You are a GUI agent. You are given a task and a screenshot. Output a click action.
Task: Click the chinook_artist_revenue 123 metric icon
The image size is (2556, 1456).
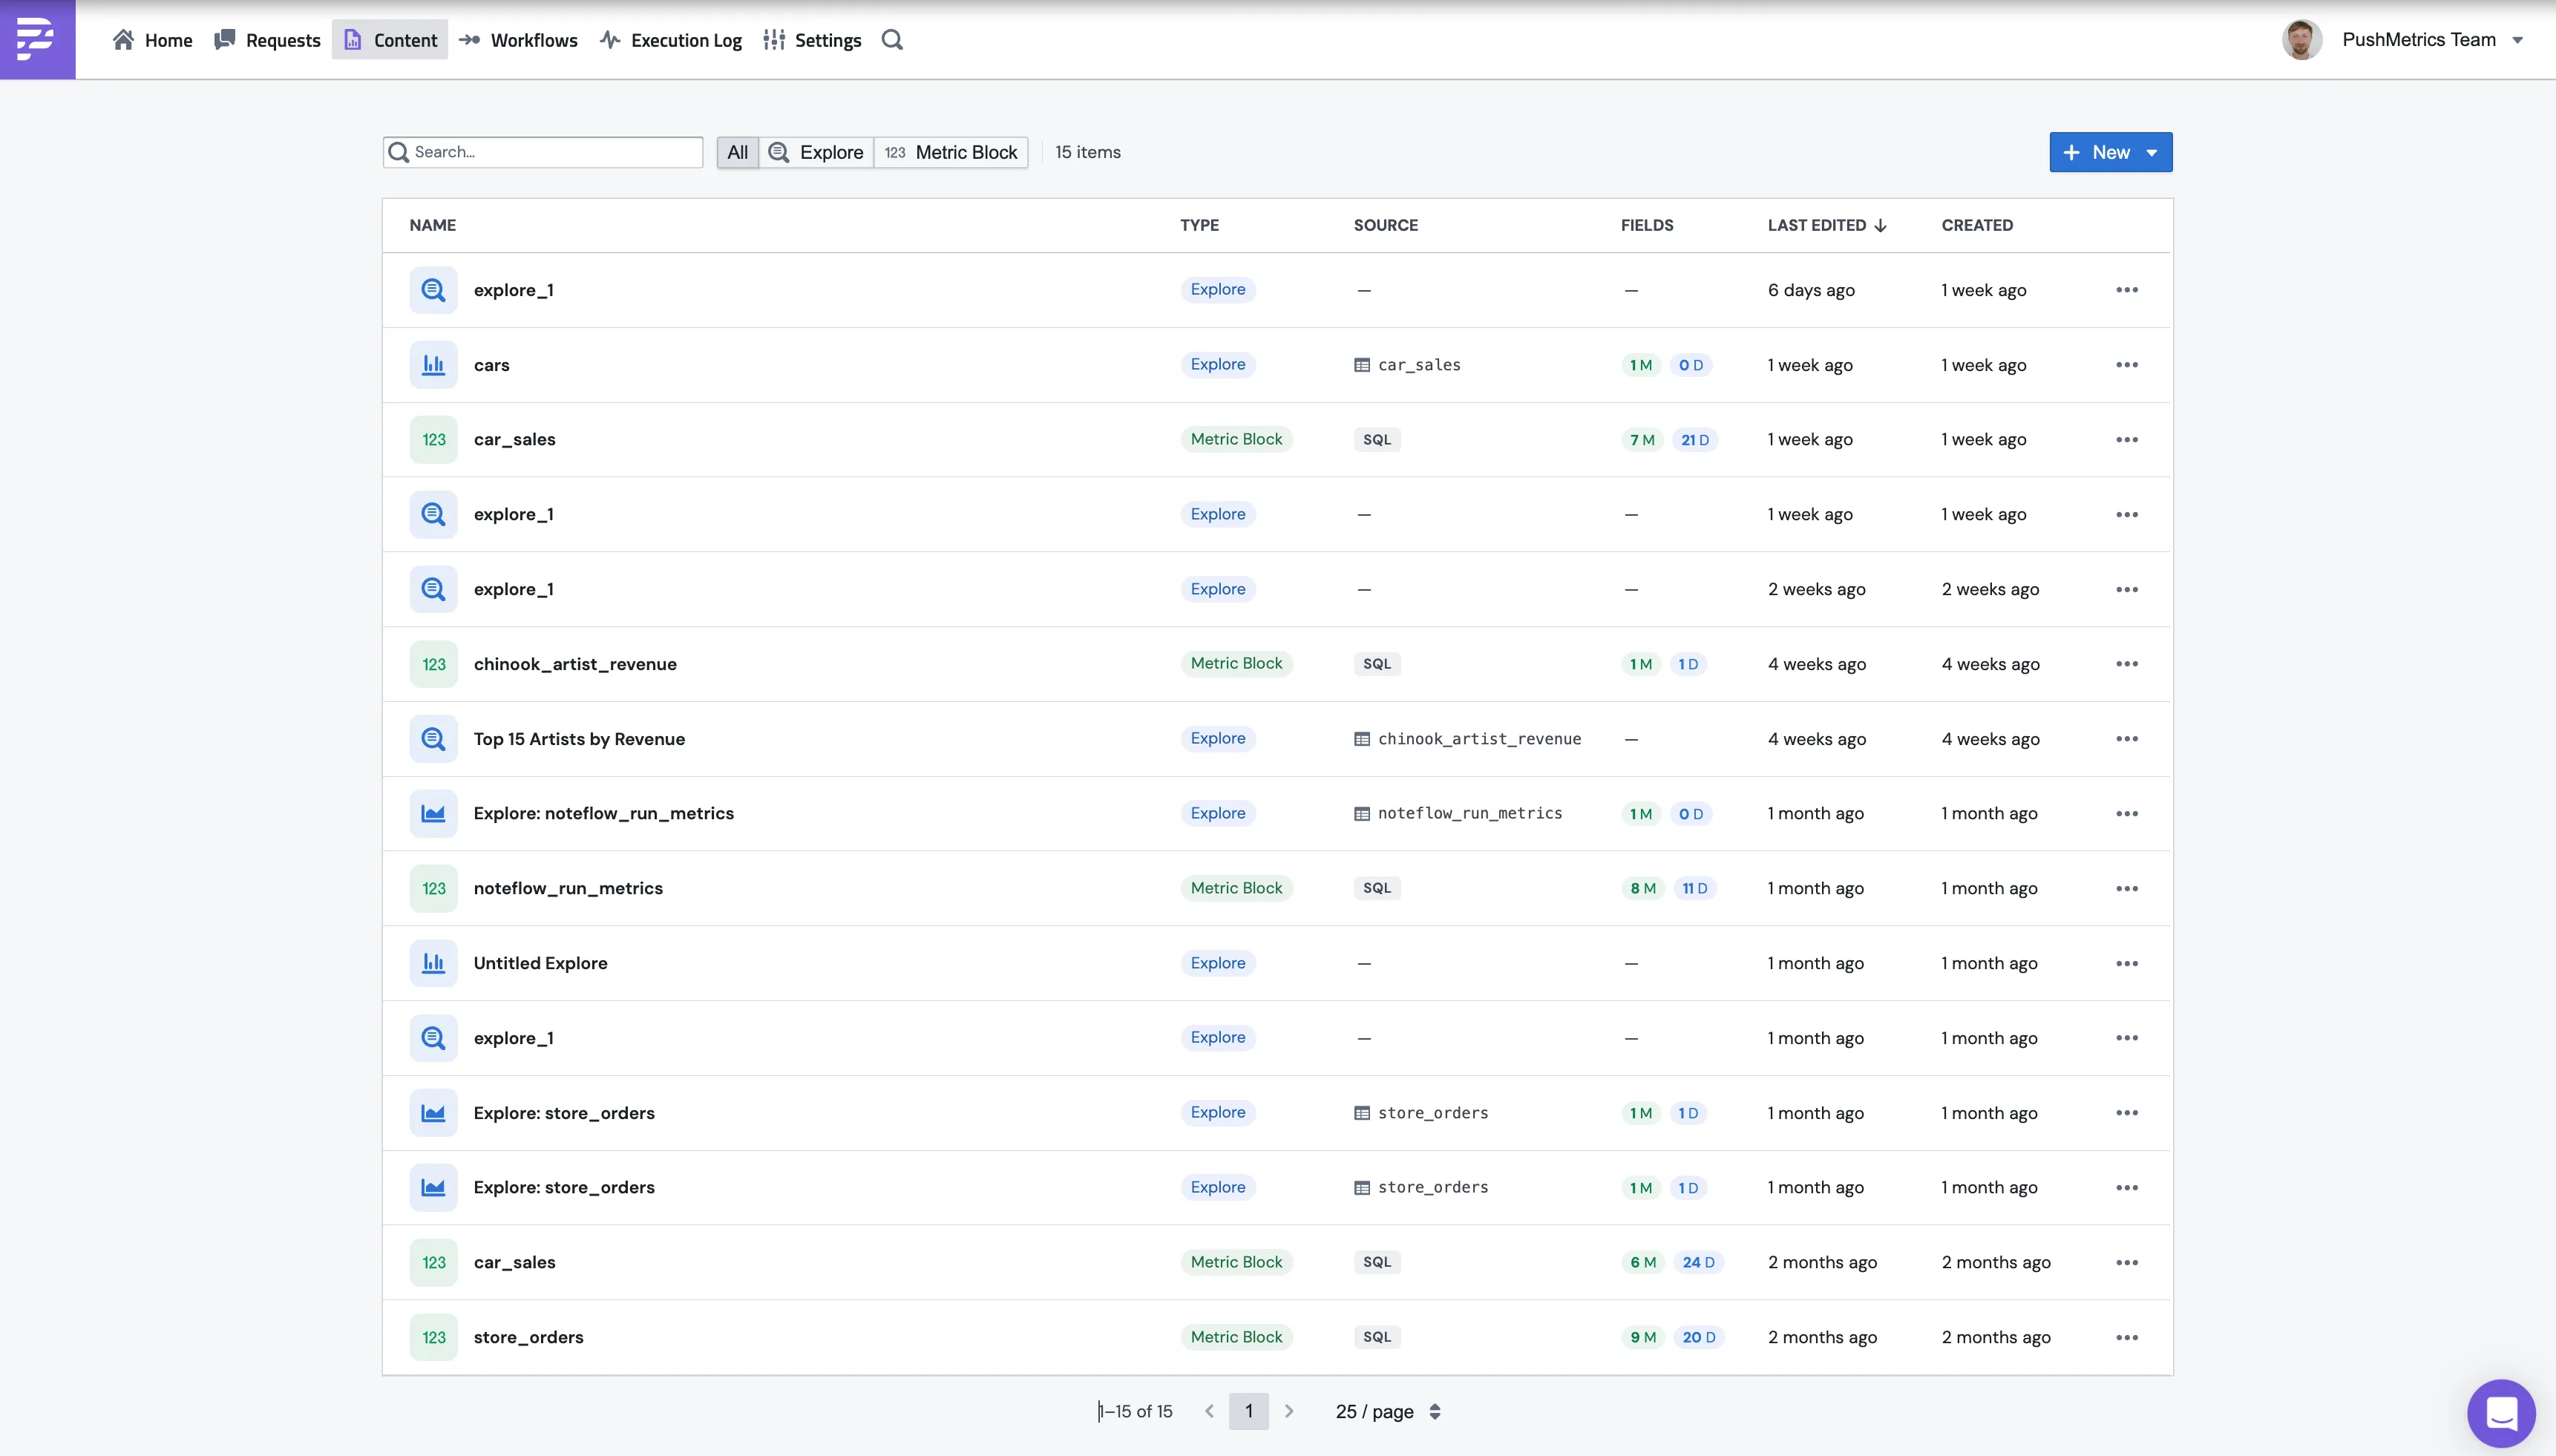tap(433, 664)
